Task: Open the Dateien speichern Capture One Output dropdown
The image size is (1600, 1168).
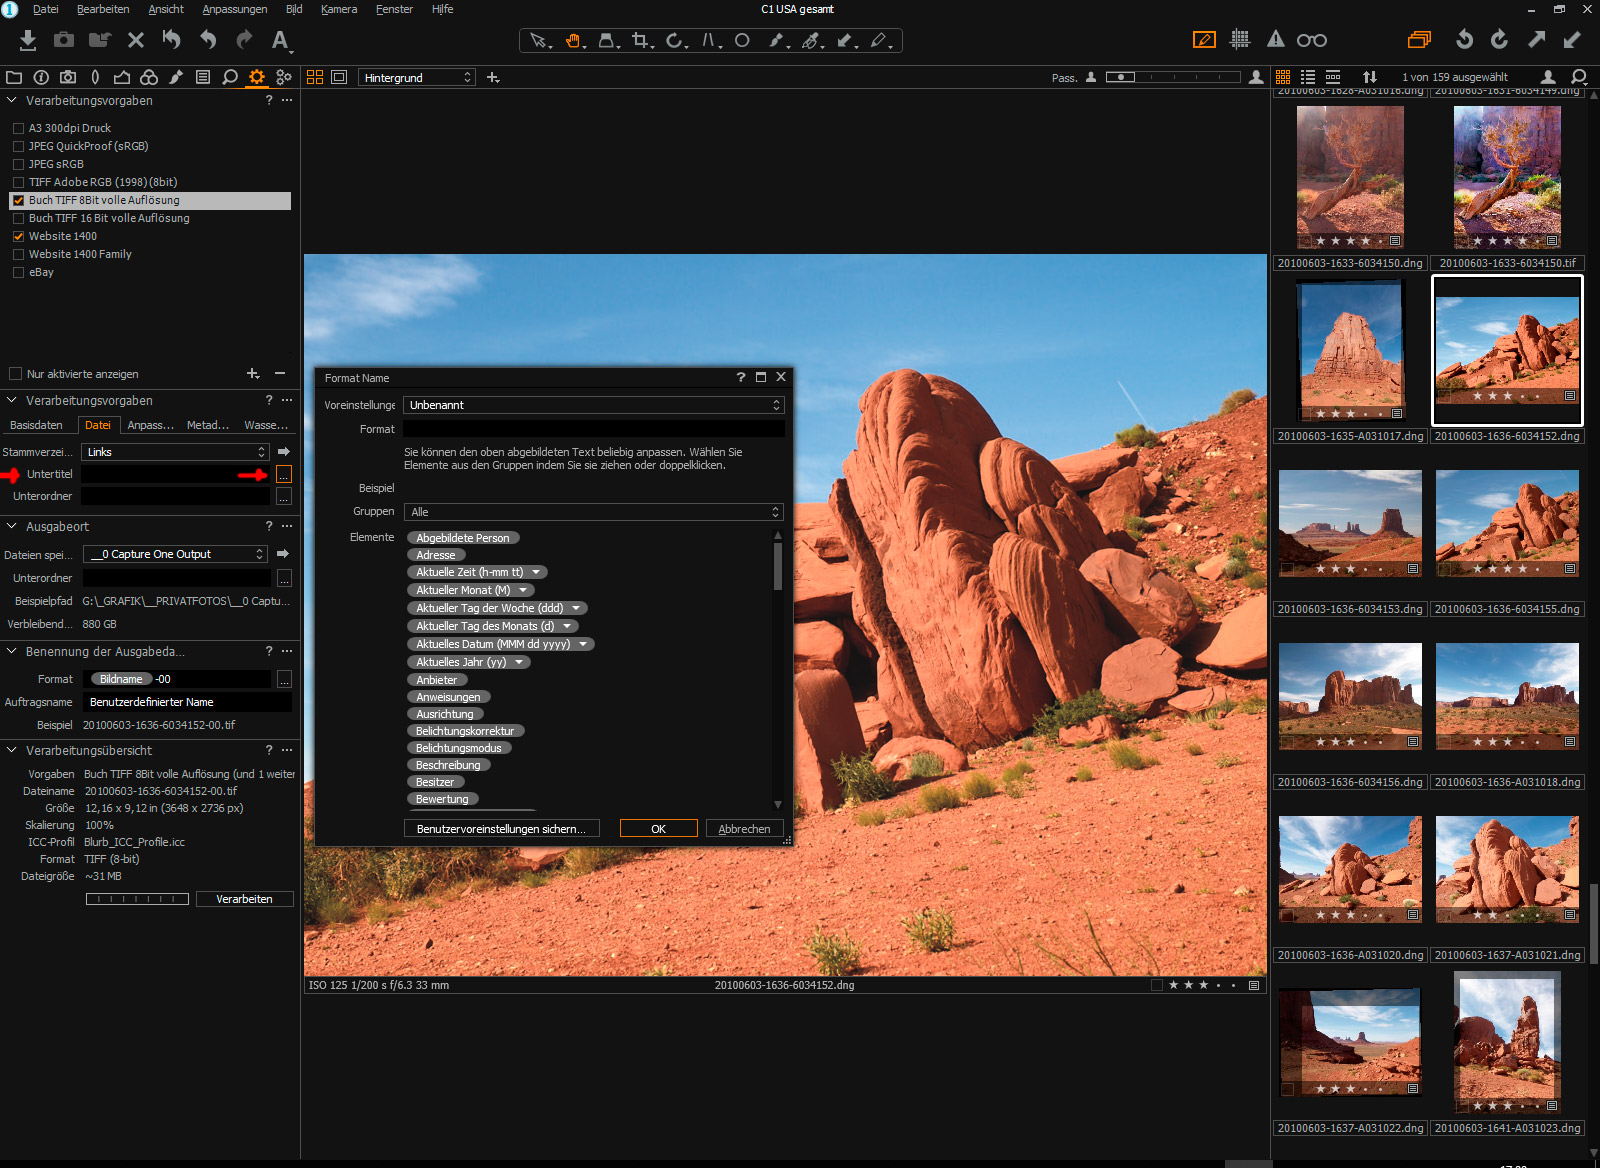Action: pos(176,554)
